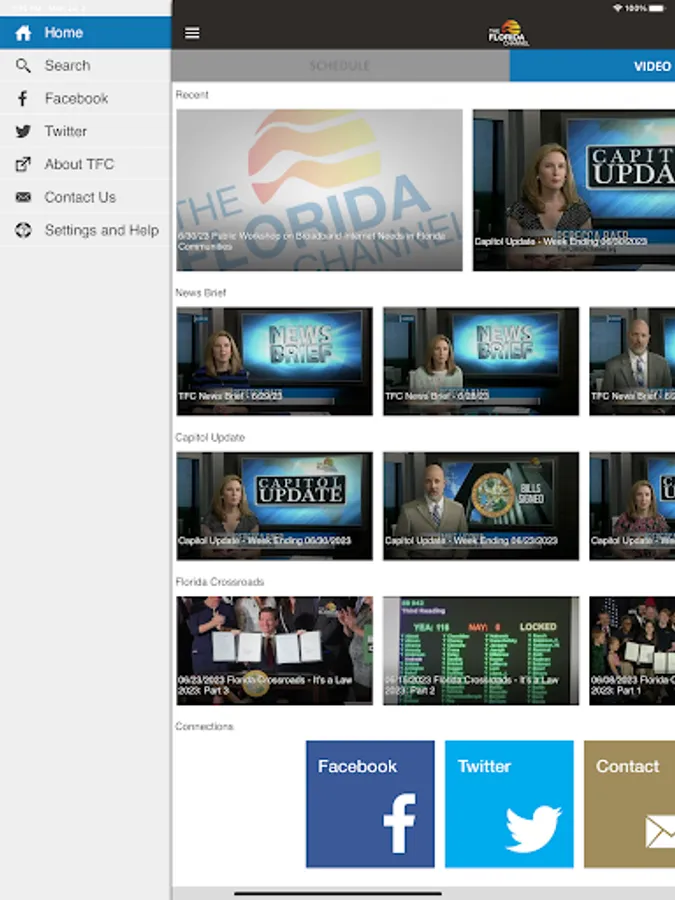Image resolution: width=675 pixels, height=900 pixels.
Task: Click the About TFC external link icon
Action: [23, 164]
